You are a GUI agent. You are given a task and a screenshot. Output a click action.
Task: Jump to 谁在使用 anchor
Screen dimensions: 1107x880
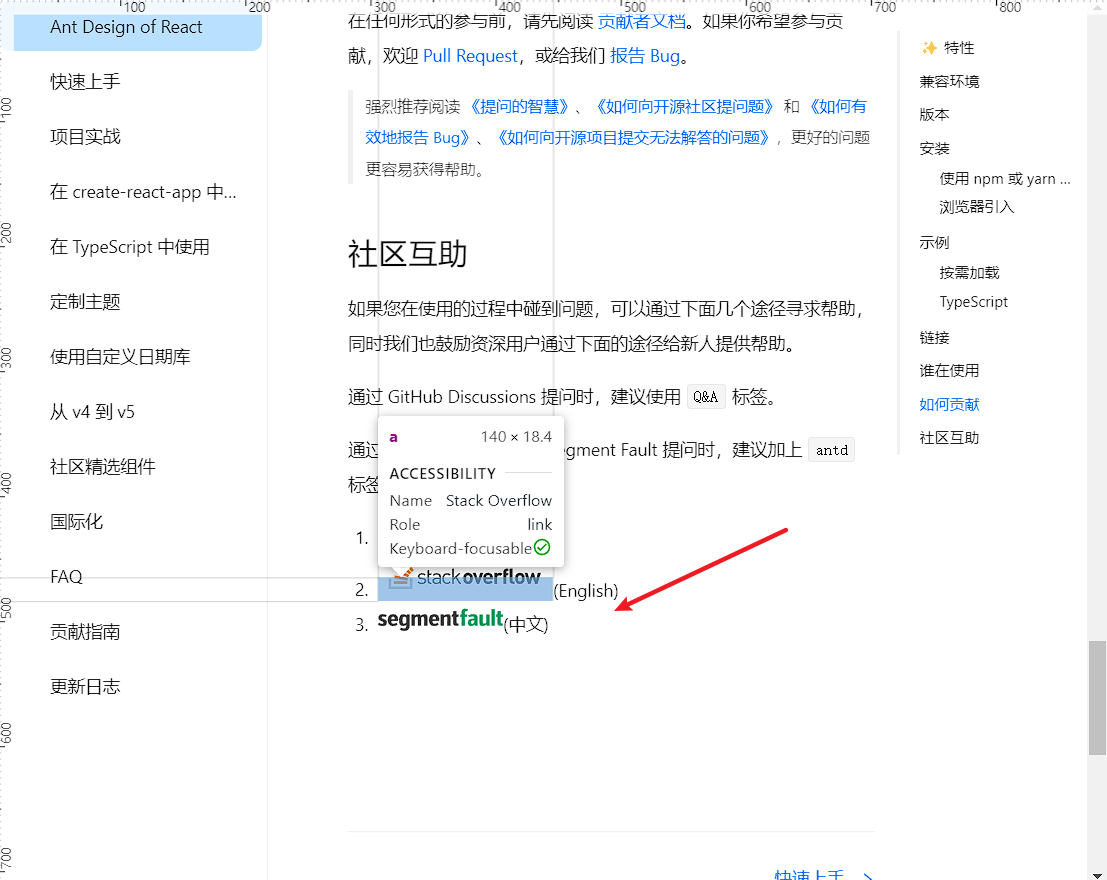(x=949, y=371)
